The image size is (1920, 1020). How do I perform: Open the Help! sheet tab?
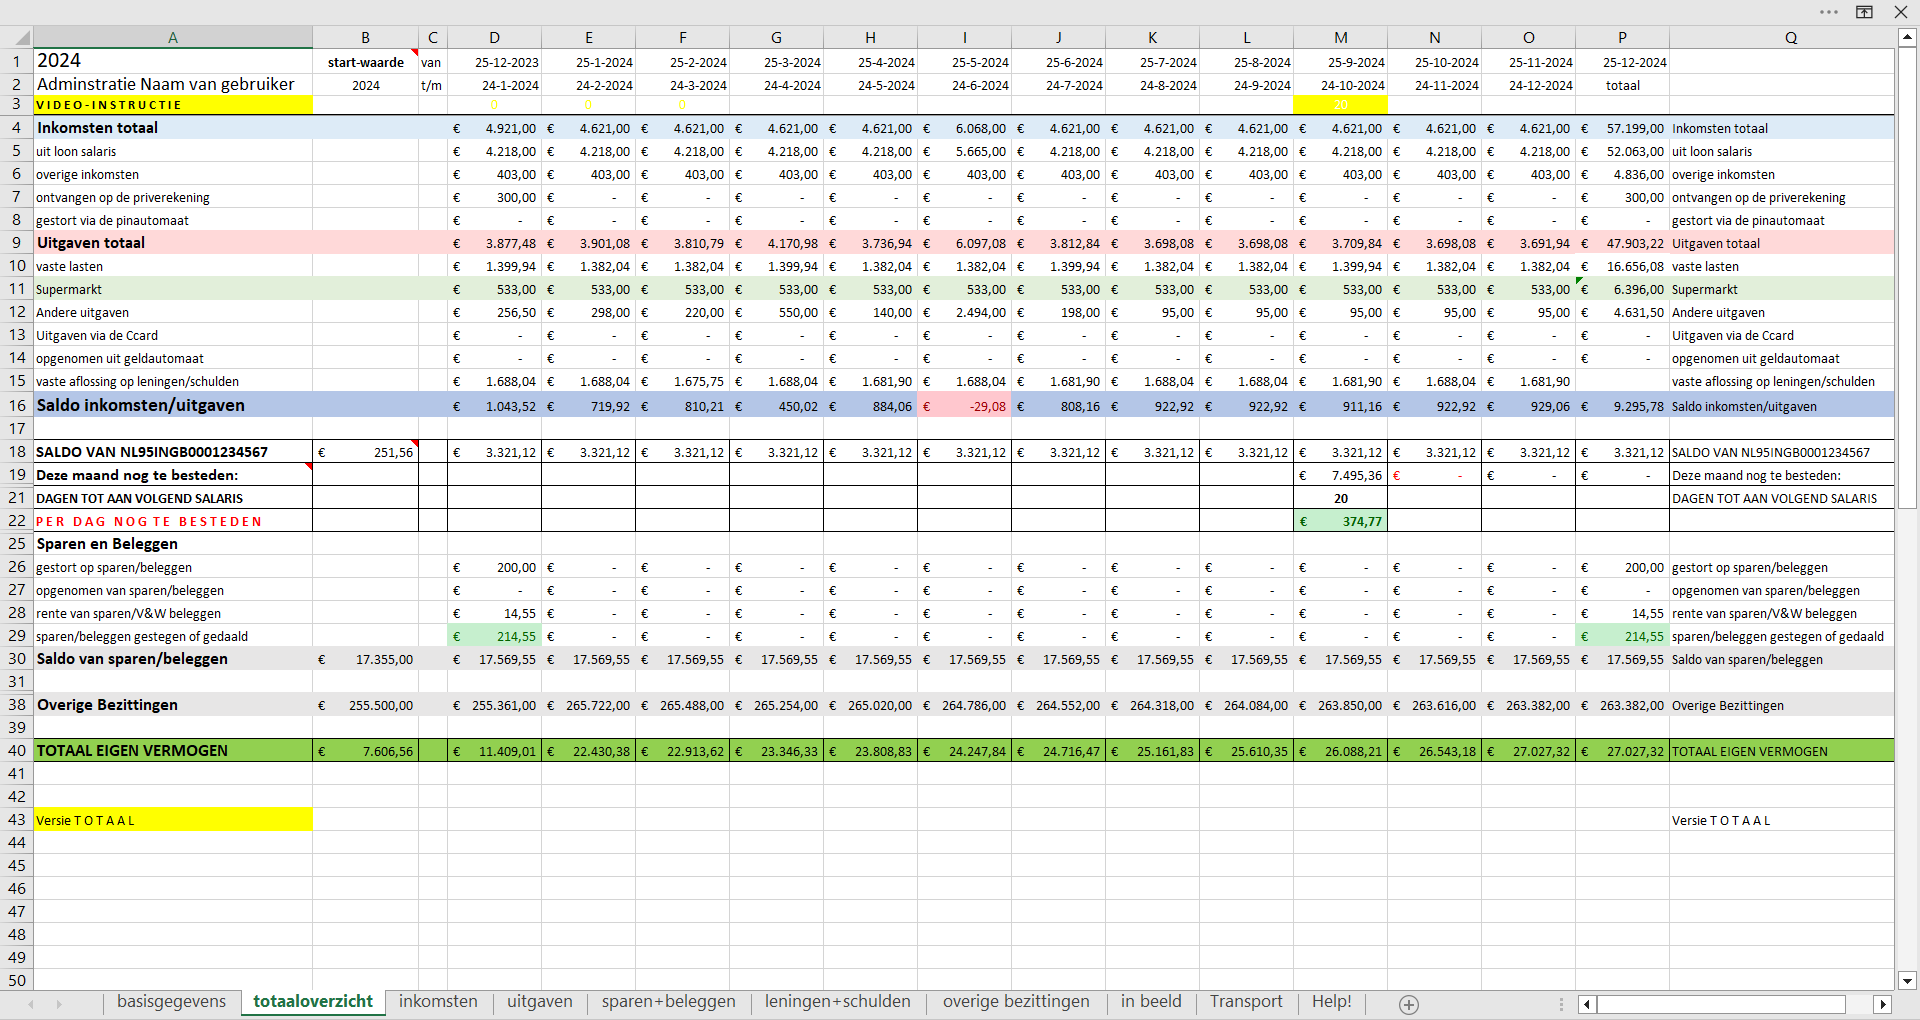(x=1331, y=1002)
